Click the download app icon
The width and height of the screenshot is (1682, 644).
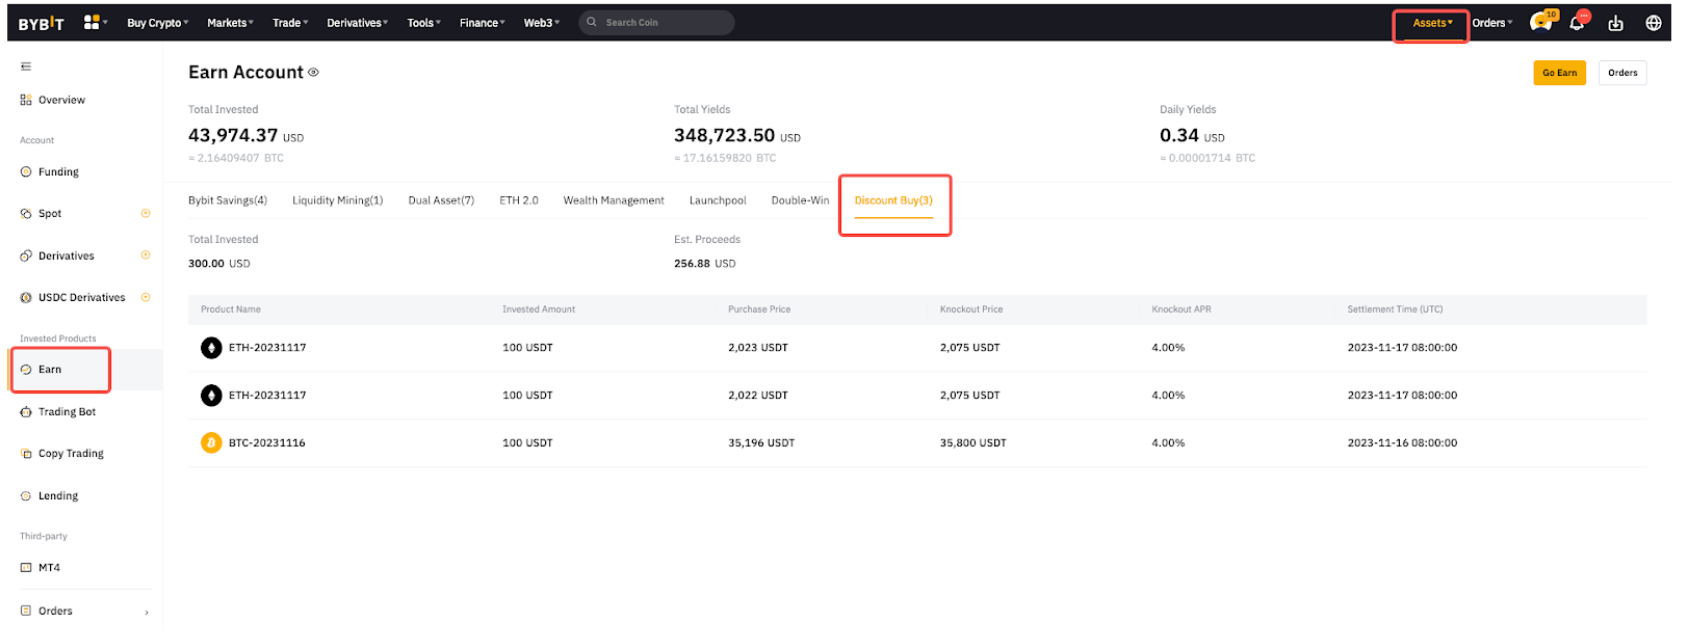1615,23
